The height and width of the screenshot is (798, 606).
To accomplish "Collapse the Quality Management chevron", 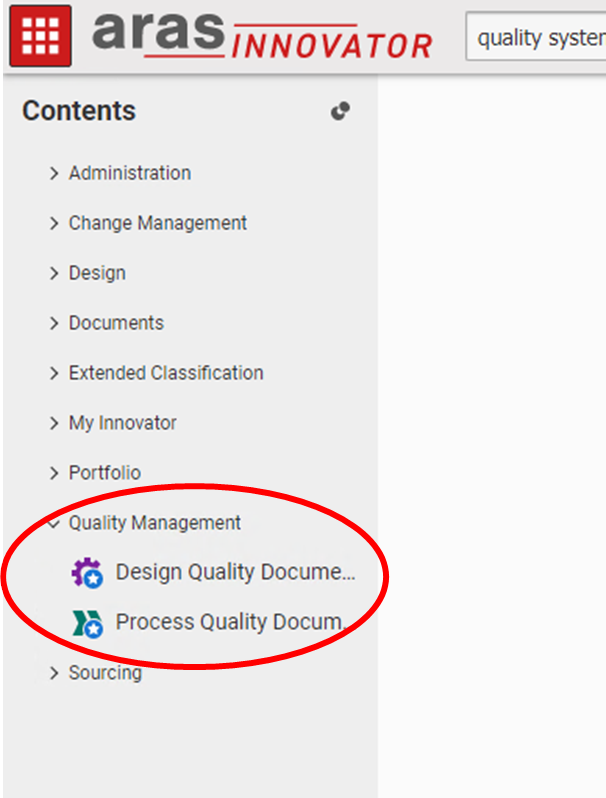I will click(54, 523).
